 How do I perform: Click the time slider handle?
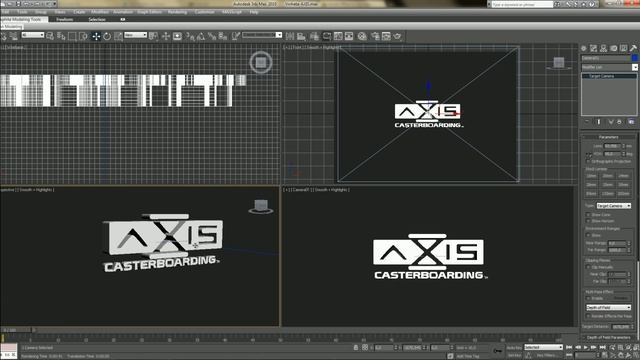click(16, 330)
